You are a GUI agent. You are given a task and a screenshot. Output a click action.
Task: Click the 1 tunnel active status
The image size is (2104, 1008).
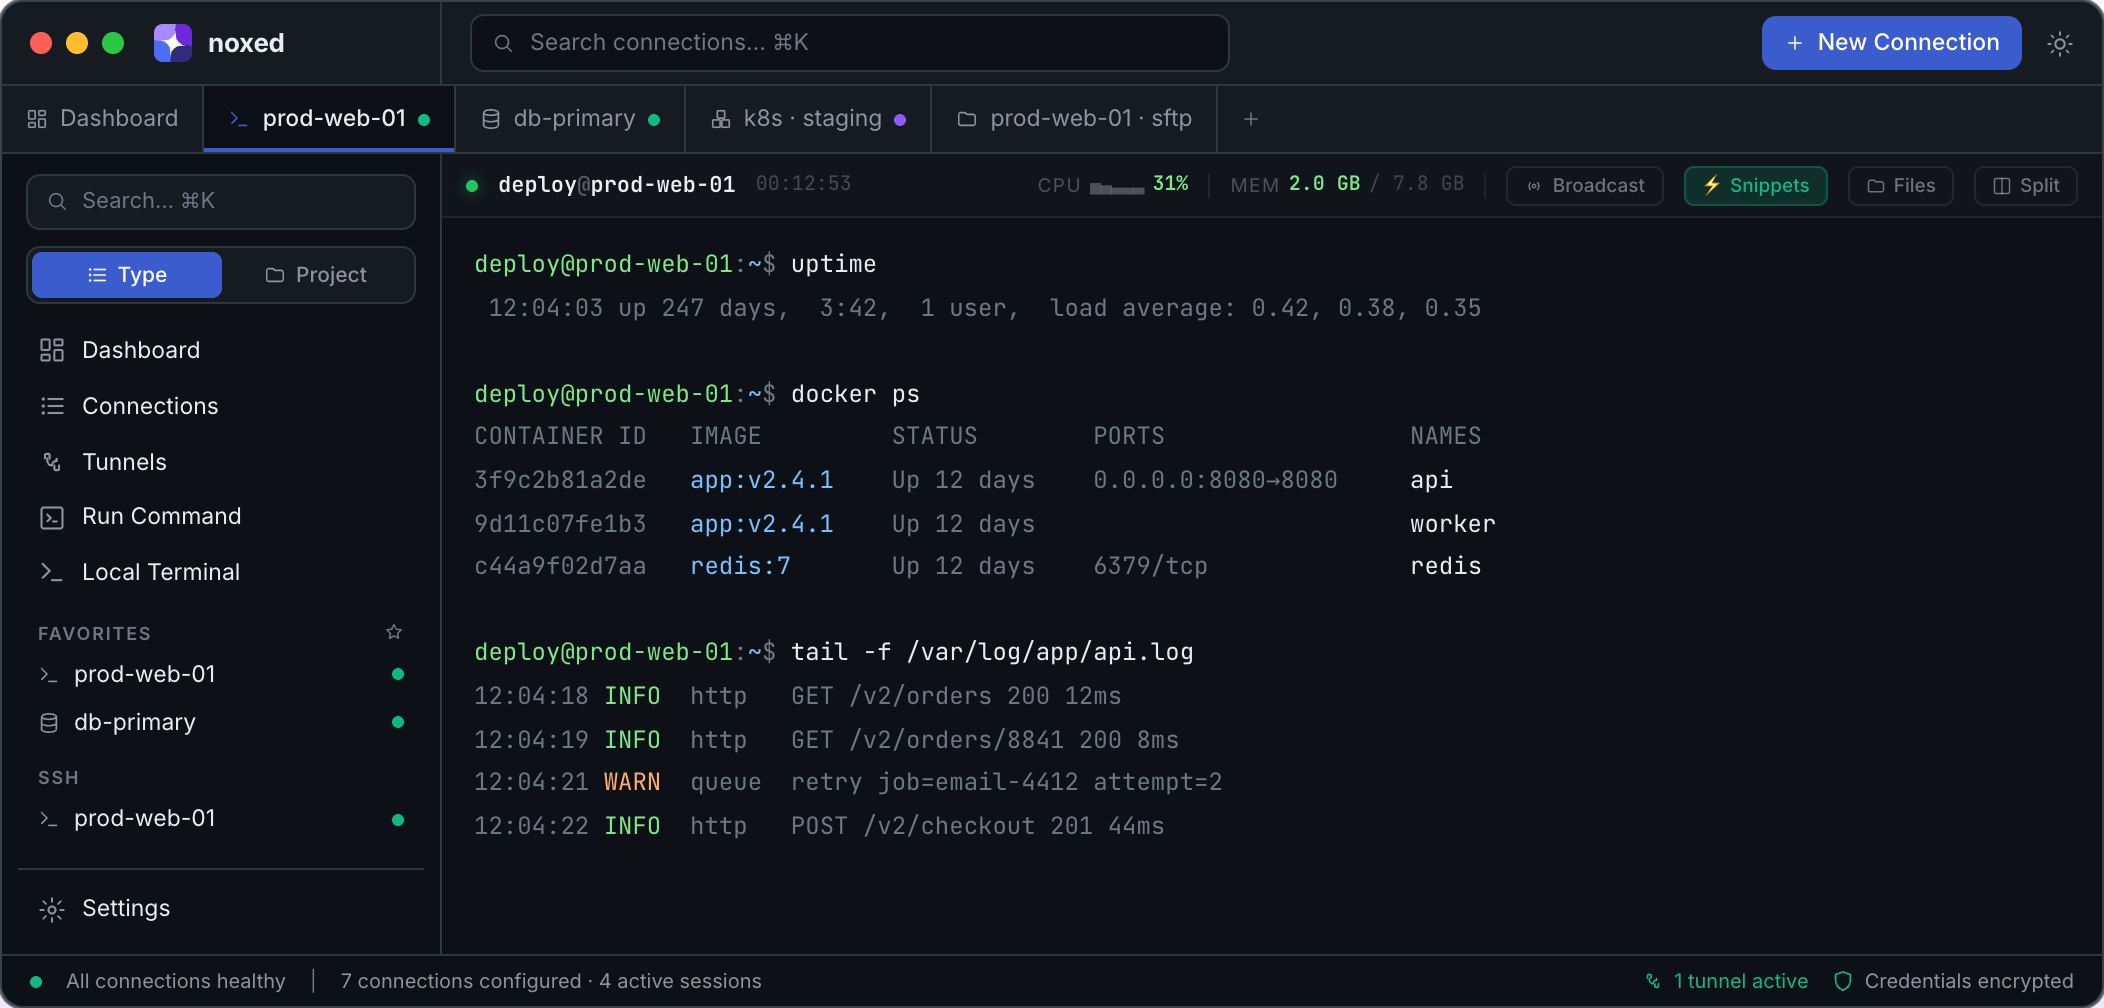(x=1727, y=981)
